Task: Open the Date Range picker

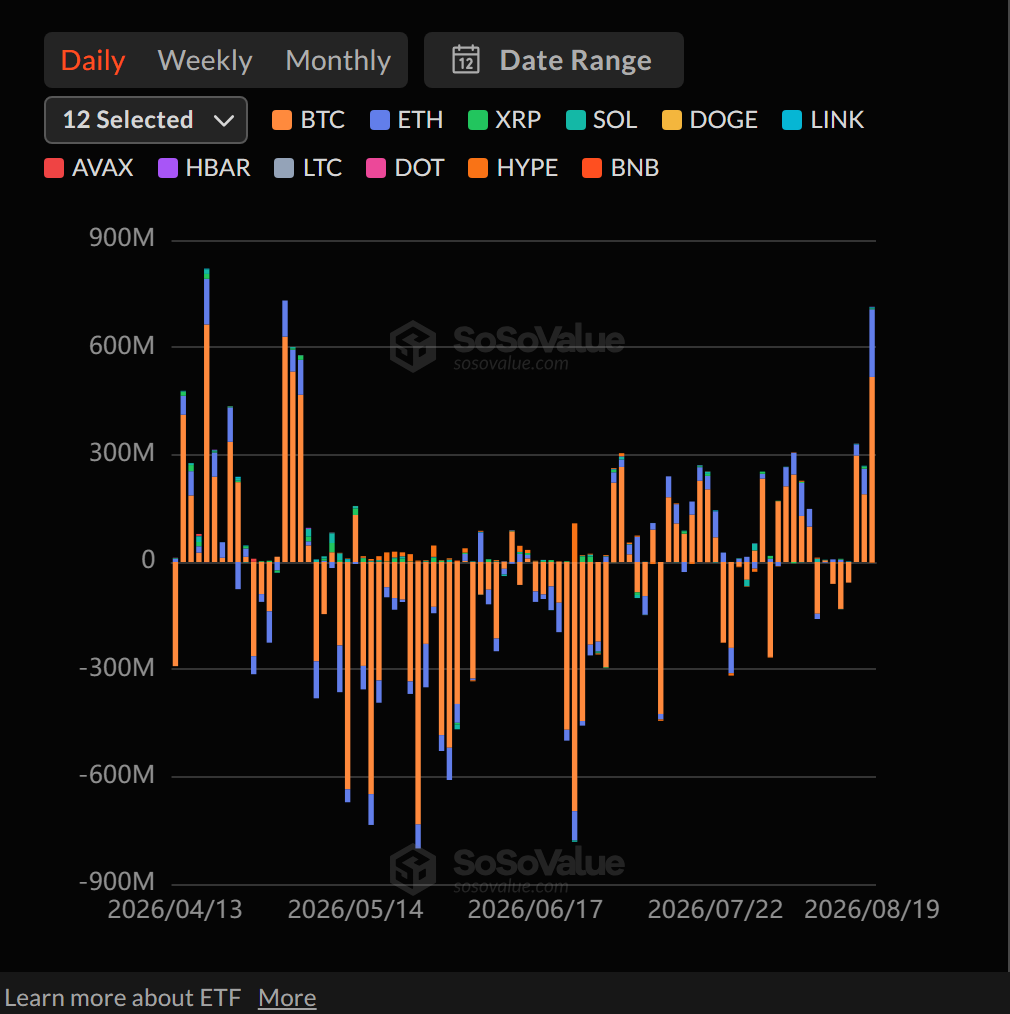Action: point(553,60)
